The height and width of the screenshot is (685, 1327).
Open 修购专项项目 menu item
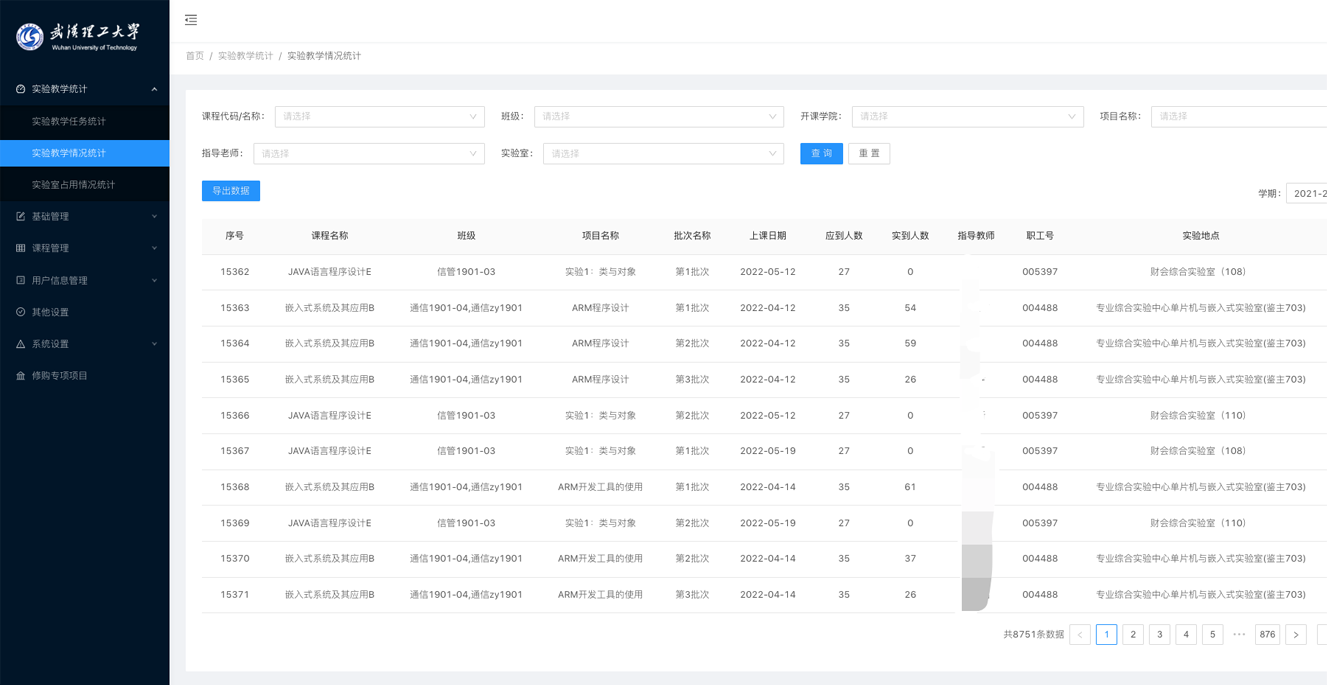coord(85,376)
